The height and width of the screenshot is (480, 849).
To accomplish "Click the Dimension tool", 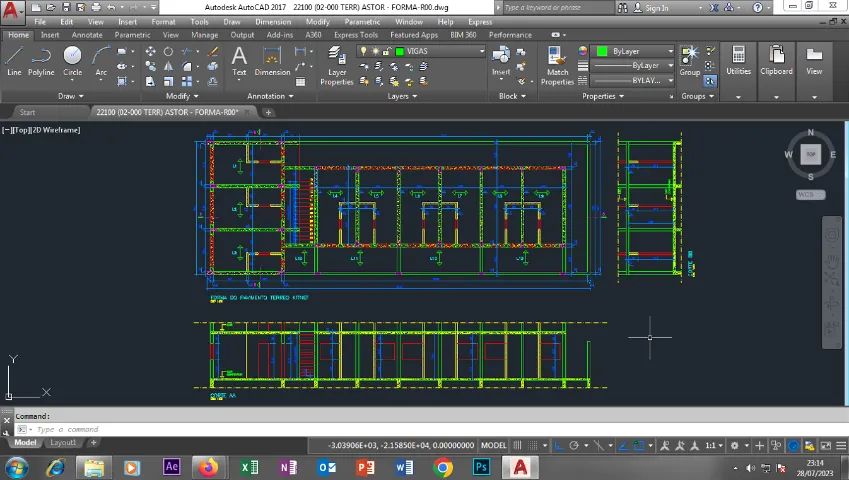I will (272, 61).
